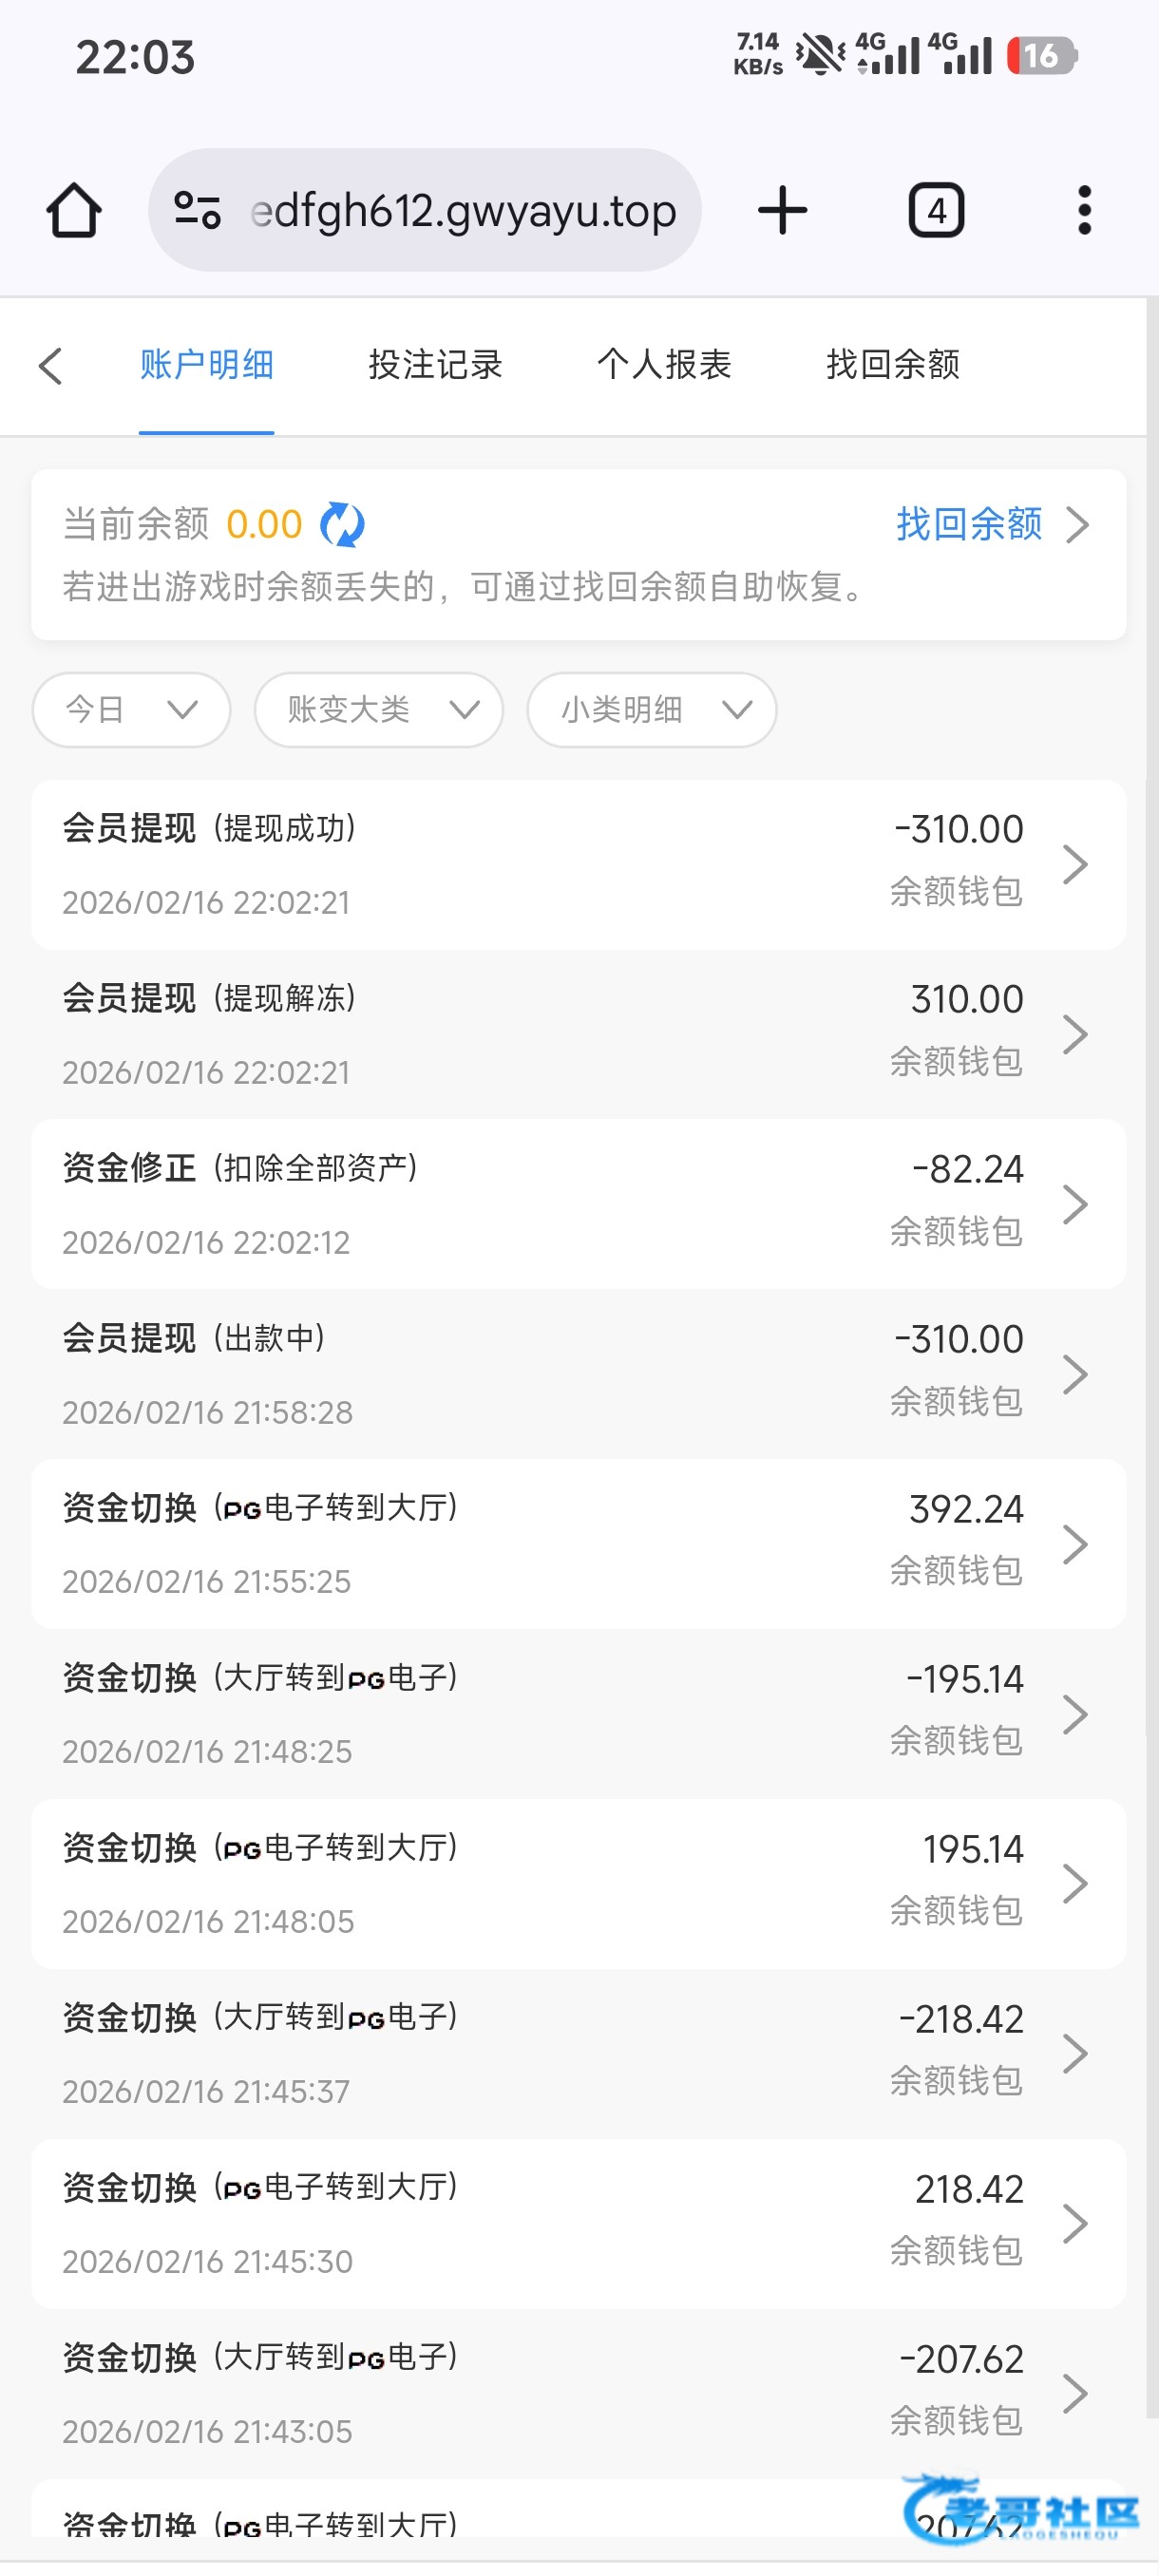Switch to the 个人报表 tab
The height and width of the screenshot is (2576, 1159).
(664, 366)
